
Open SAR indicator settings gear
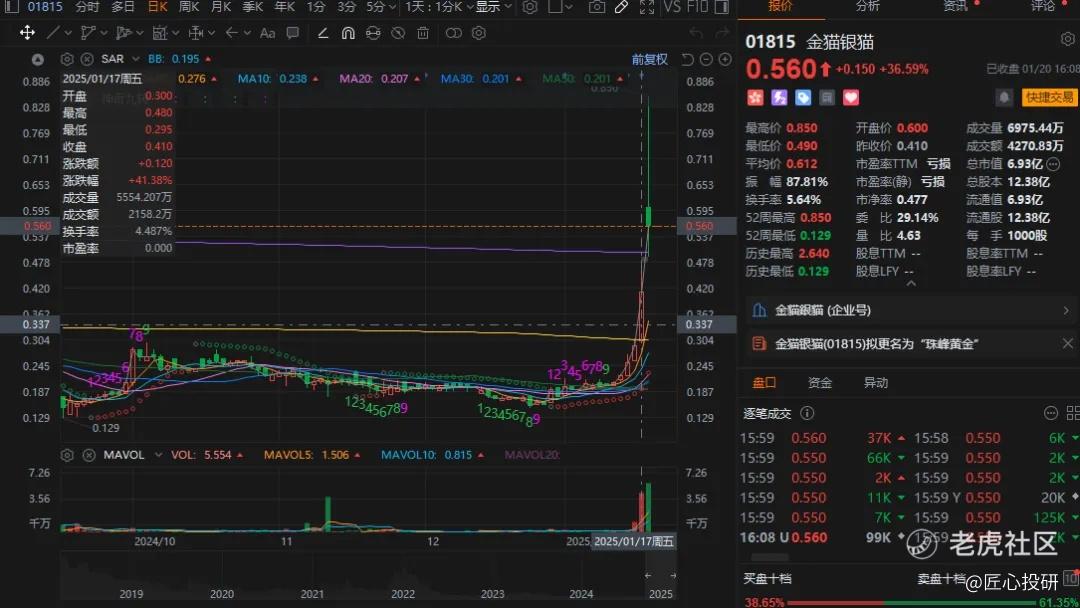click(67, 59)
